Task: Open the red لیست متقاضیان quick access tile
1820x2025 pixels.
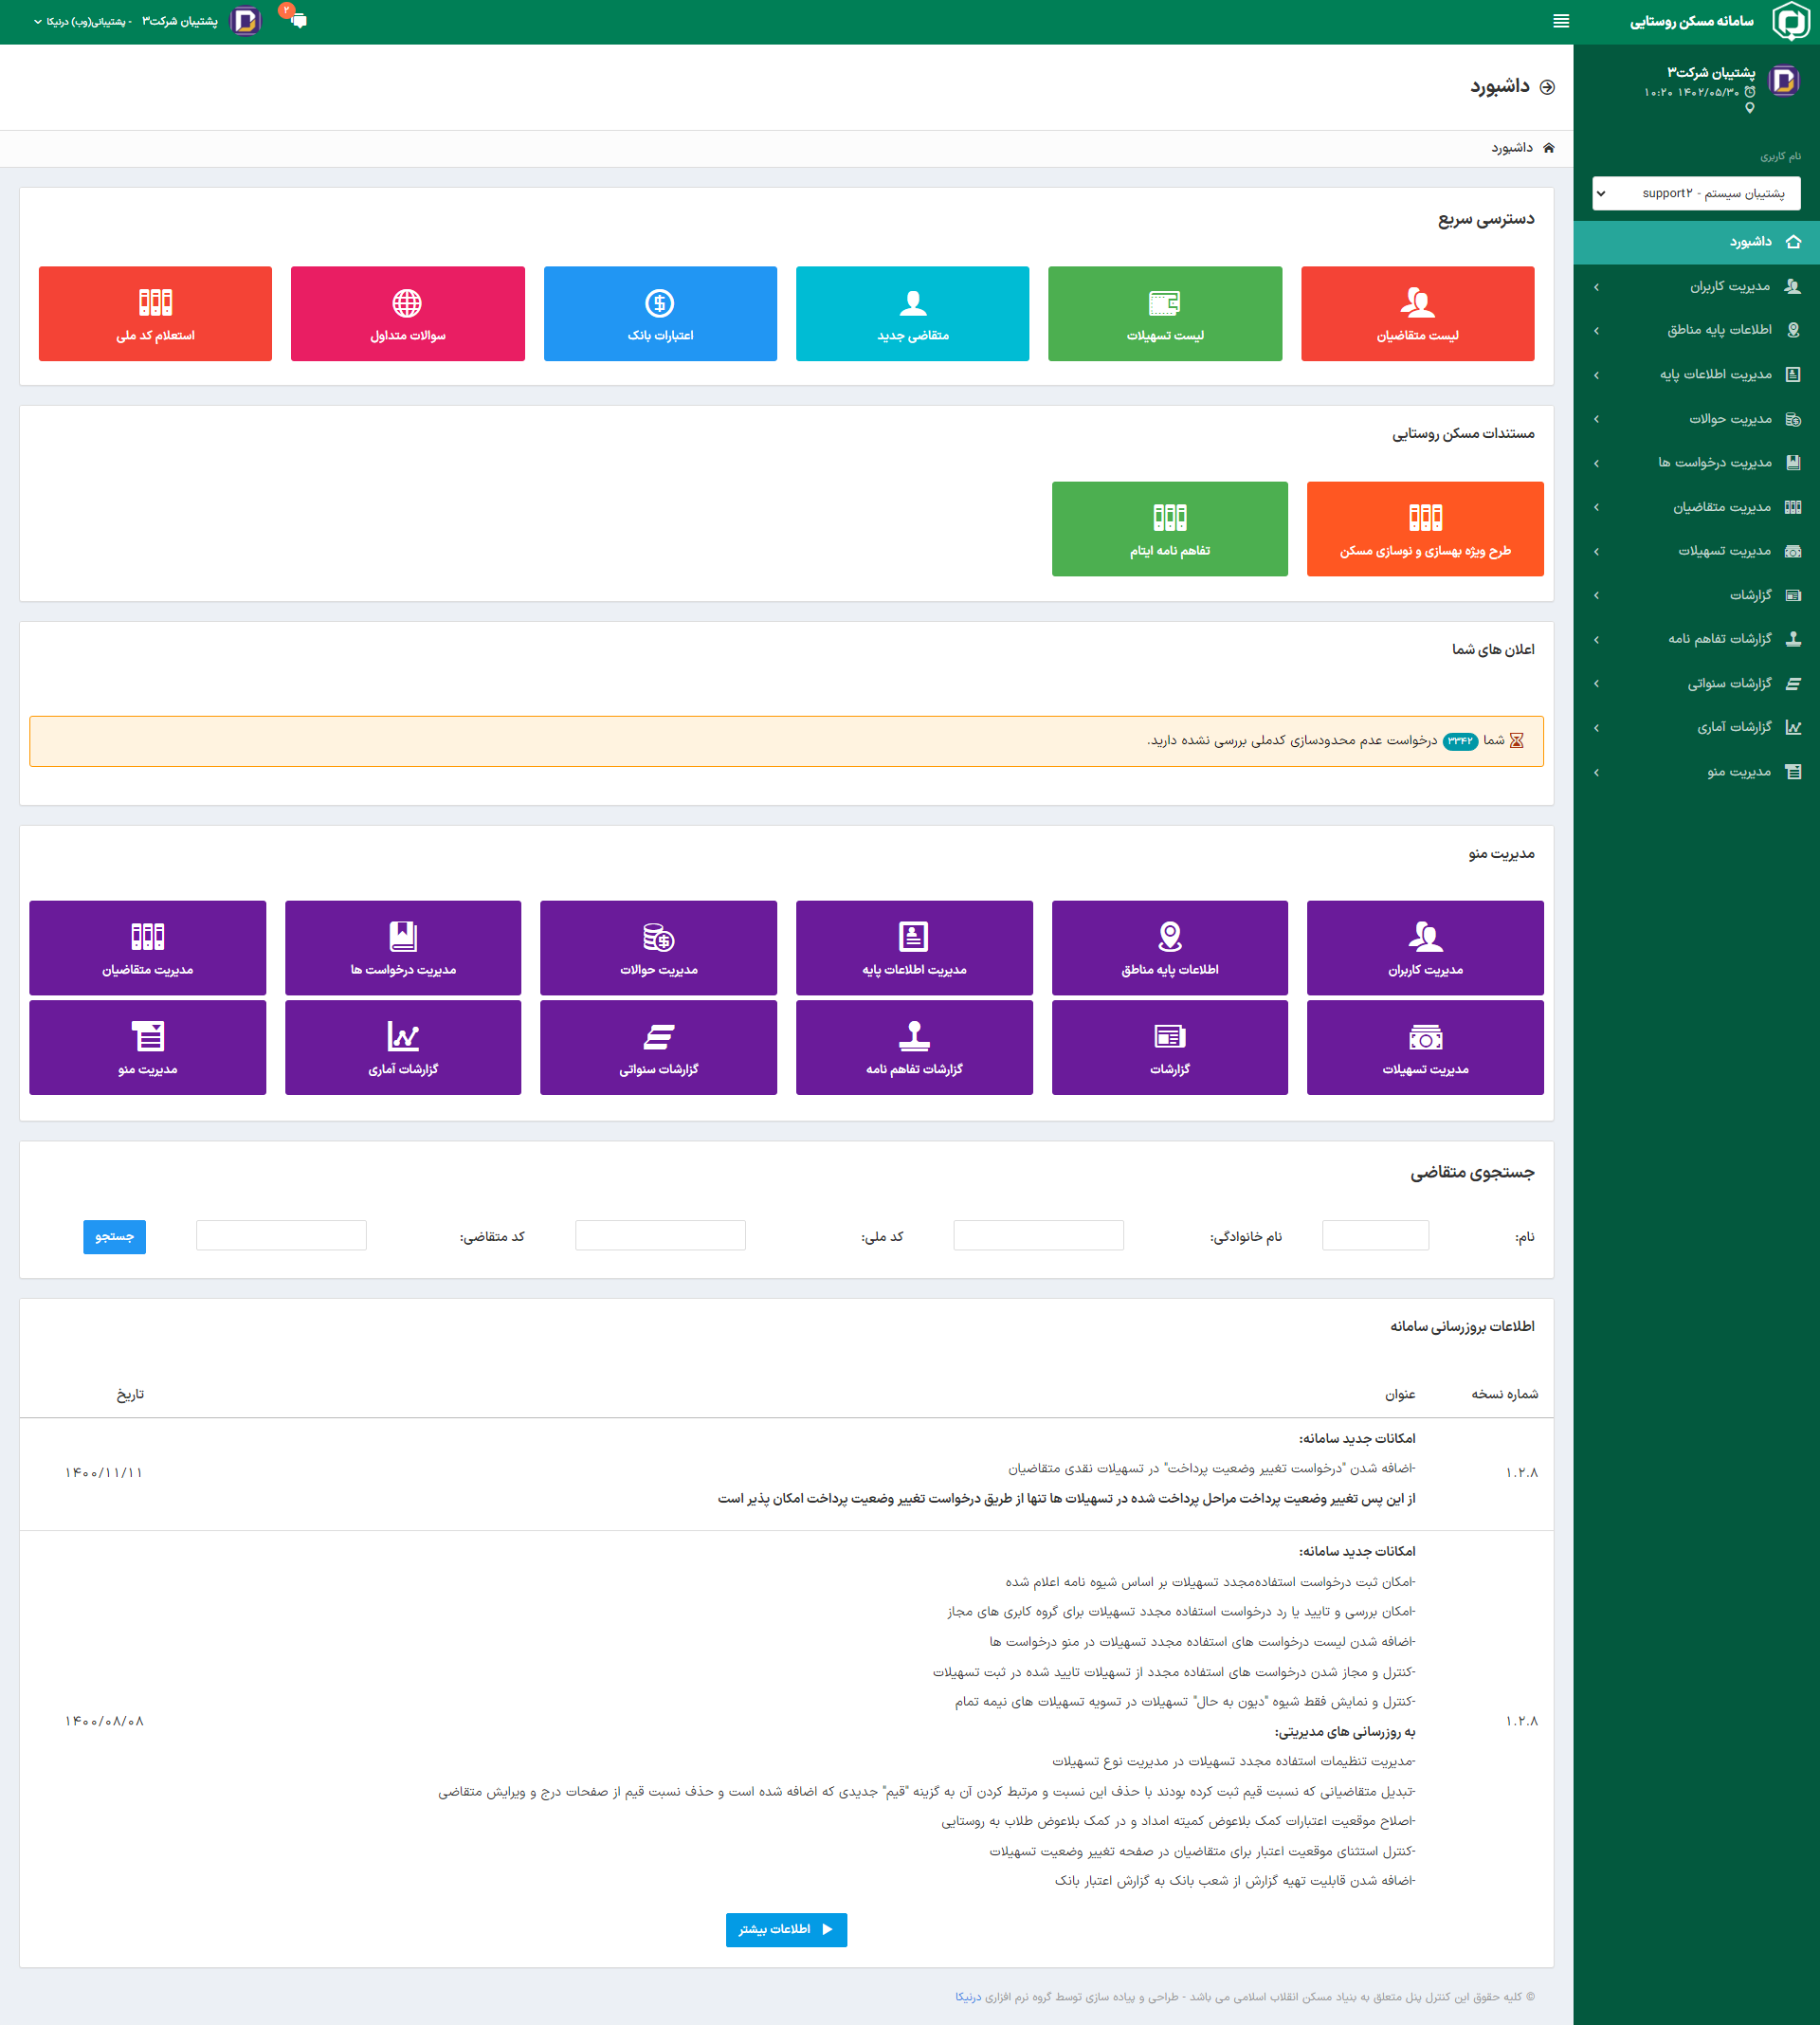Action: (1417, 313)
